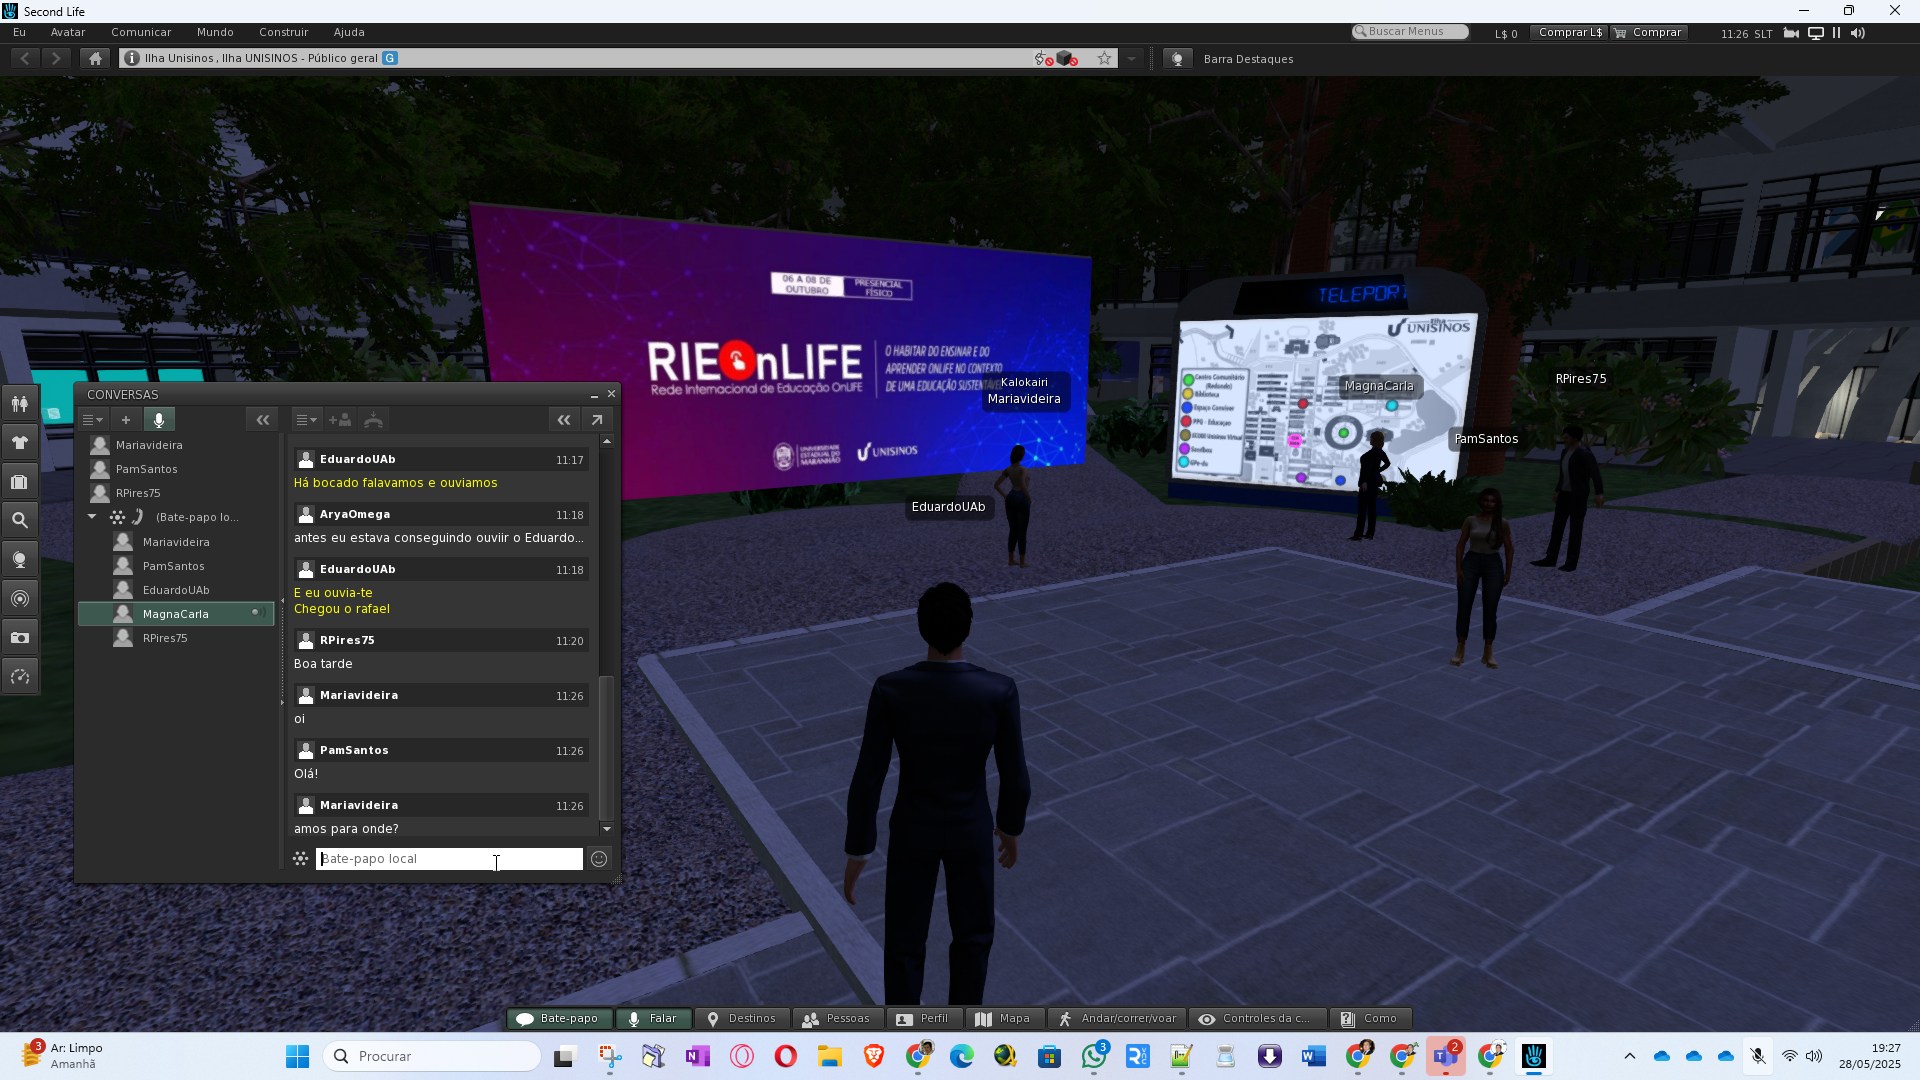
Task: Start new conversation with plus icon
Action: (126, 420)
